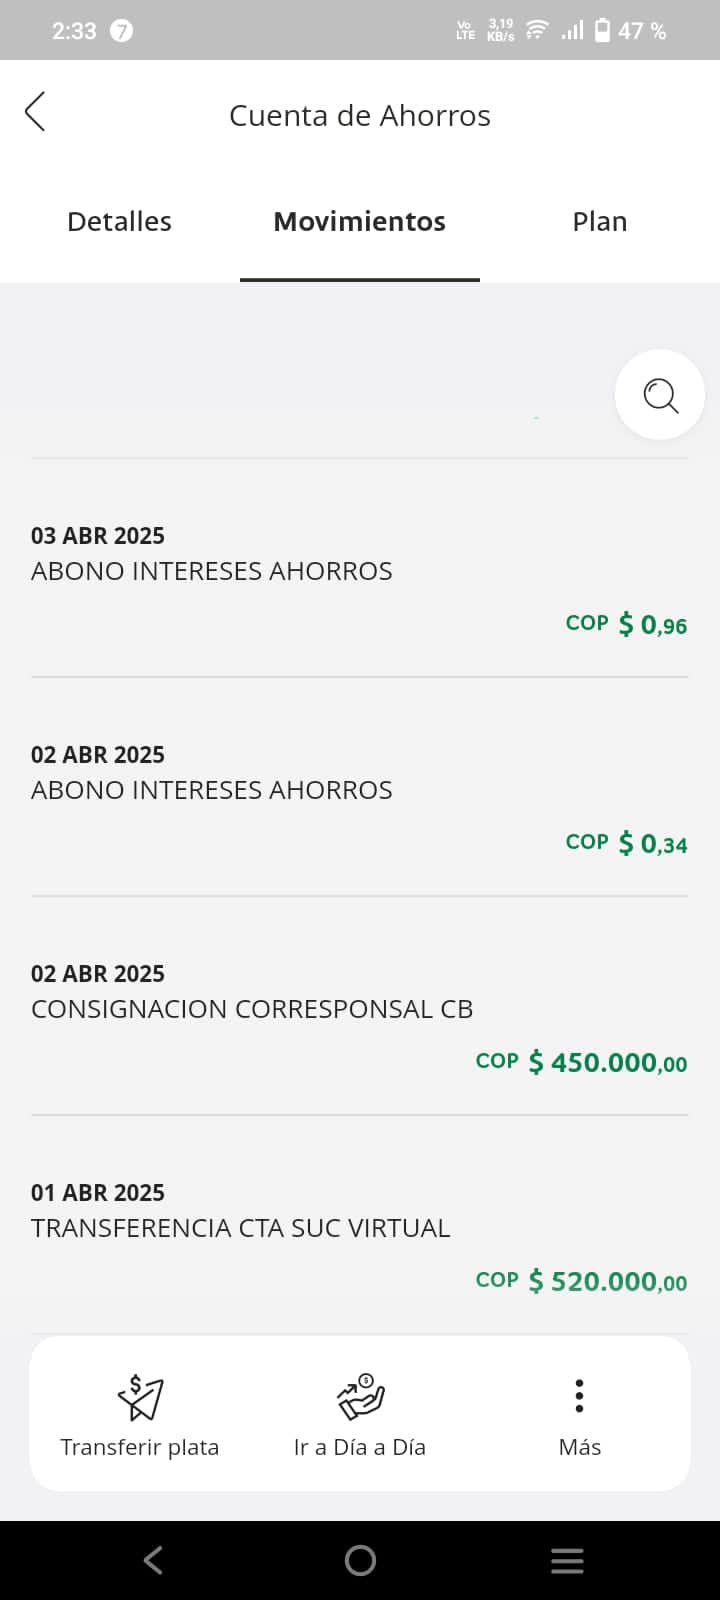Image resolution: width=720 pixels, height=1600 pixels.
Task: Select the Movimientos tab
Action: tap(360, 222)
